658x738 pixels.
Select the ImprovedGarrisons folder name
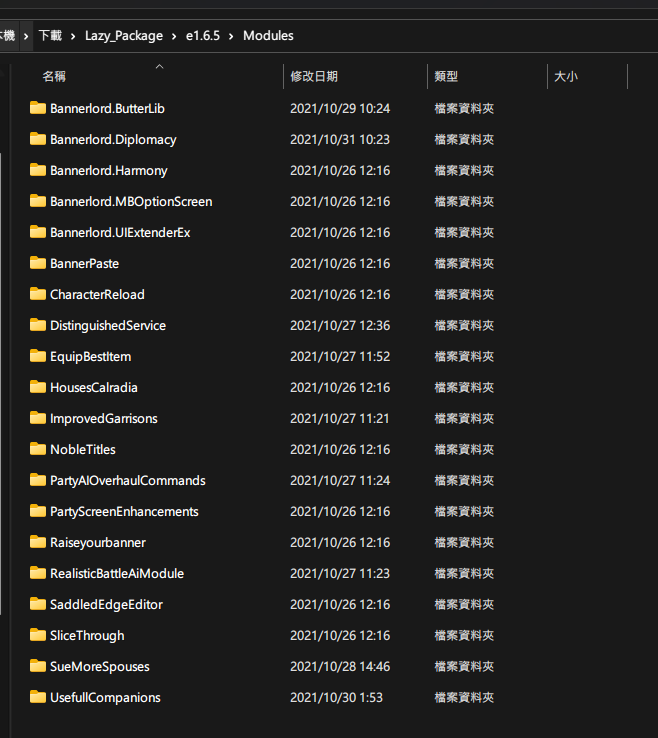(x=104, y=418)
